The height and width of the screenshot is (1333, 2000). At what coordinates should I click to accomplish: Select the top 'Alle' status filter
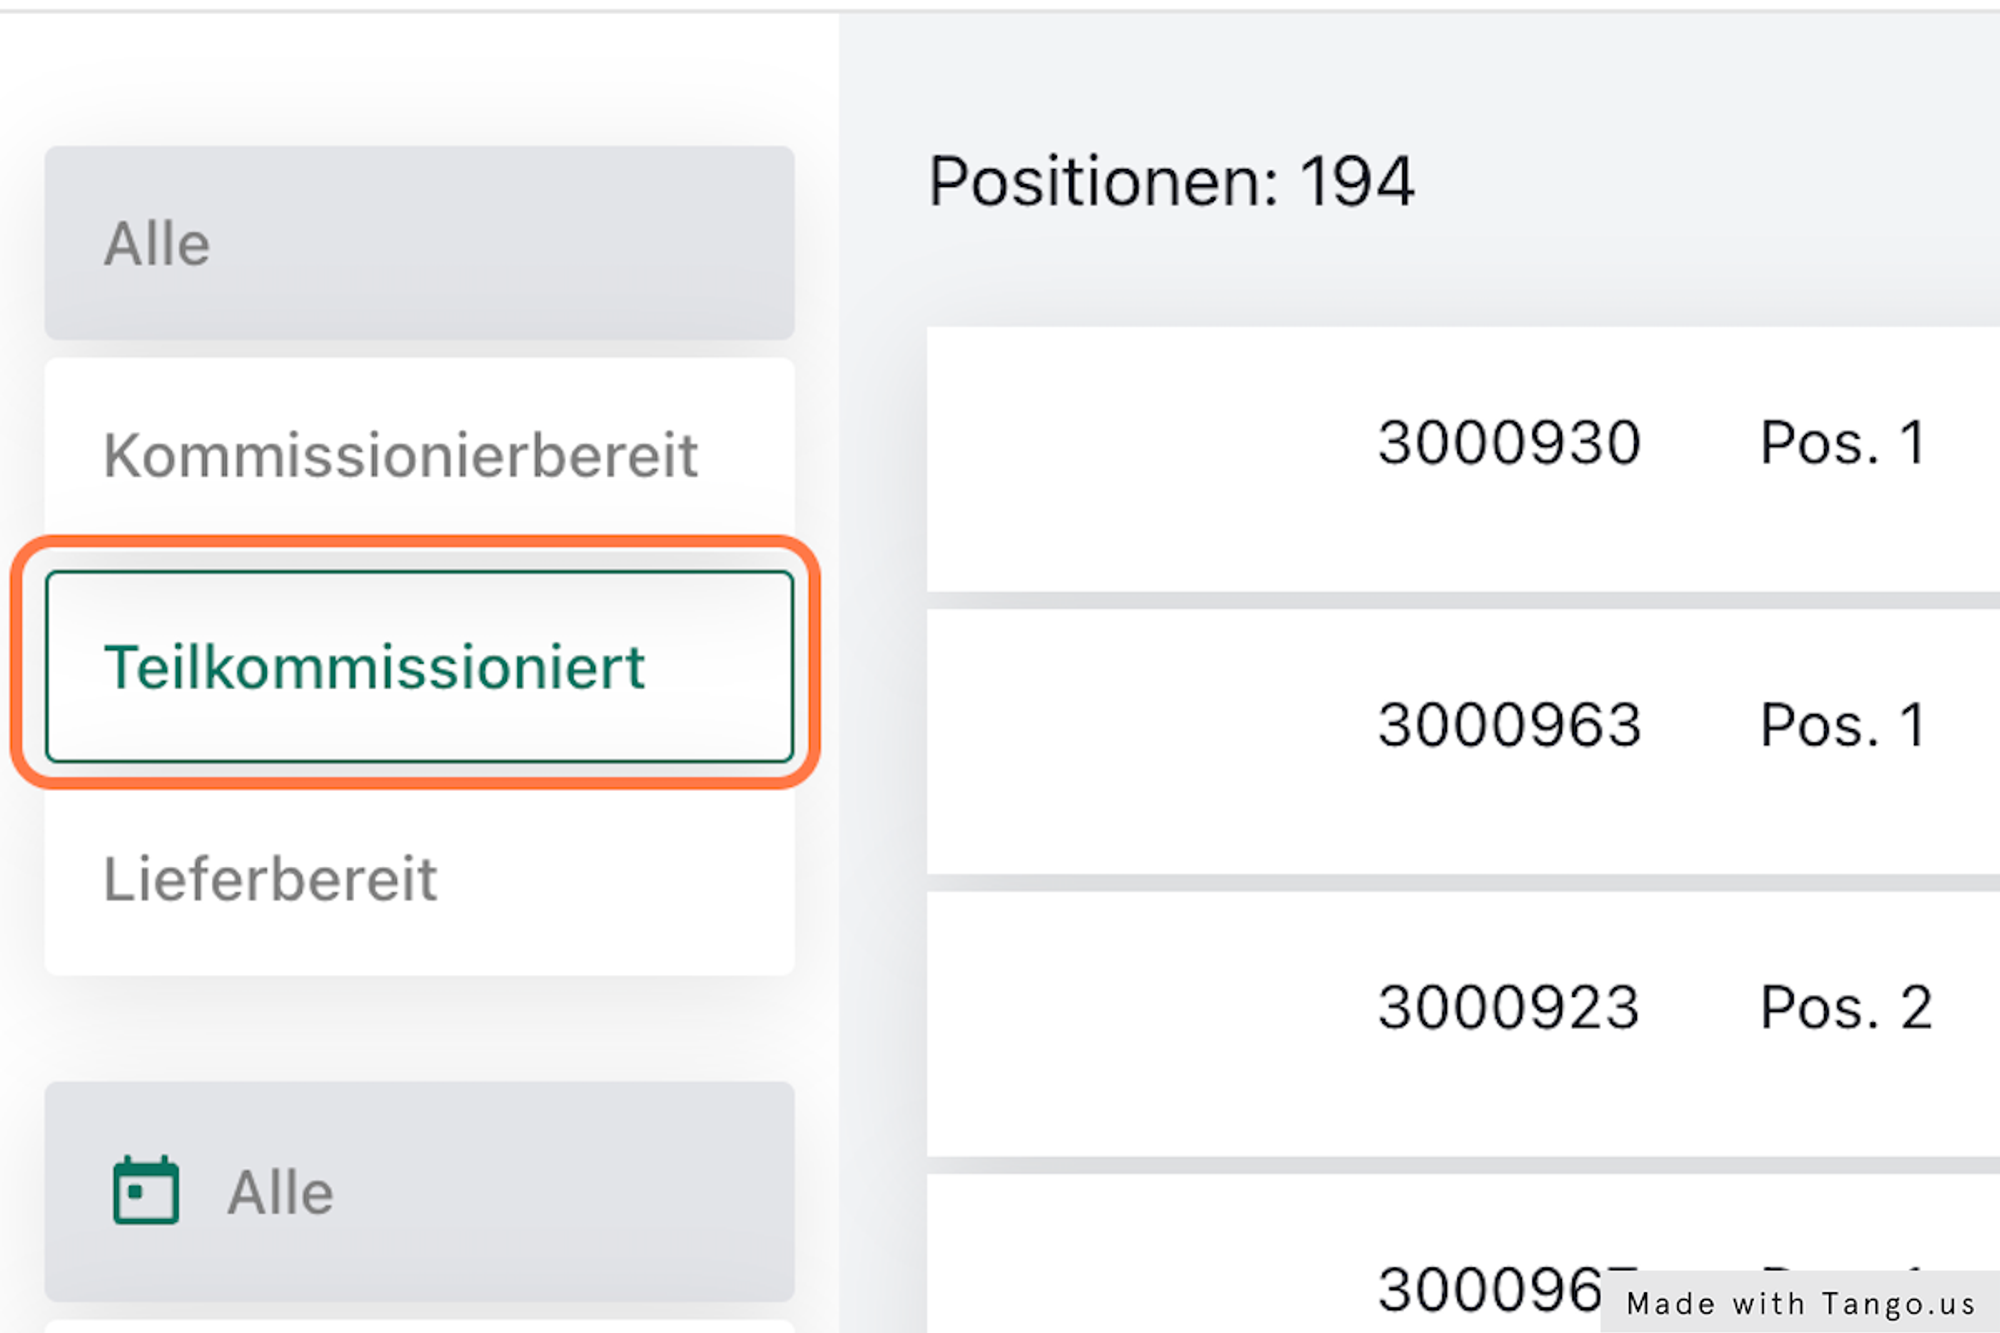pos(419,243)
